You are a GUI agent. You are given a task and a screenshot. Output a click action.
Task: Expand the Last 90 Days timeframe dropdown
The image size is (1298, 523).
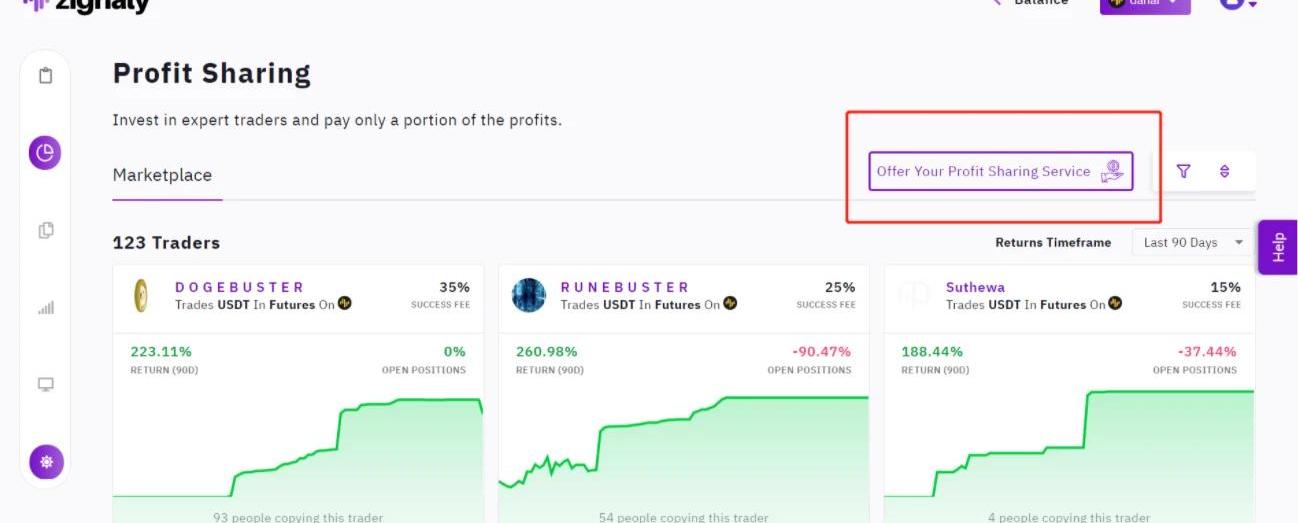click(1193, 242)
